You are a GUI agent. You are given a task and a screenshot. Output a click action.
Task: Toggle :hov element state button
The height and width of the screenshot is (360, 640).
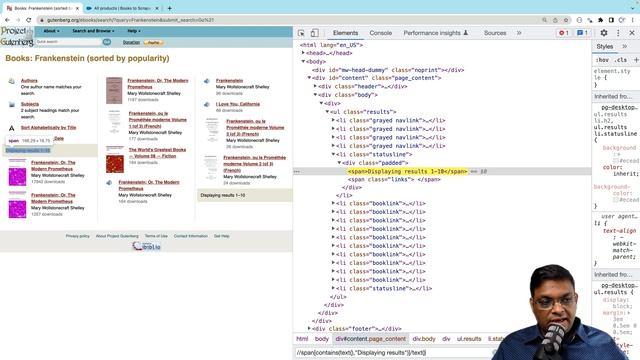[x=602, y=60]
